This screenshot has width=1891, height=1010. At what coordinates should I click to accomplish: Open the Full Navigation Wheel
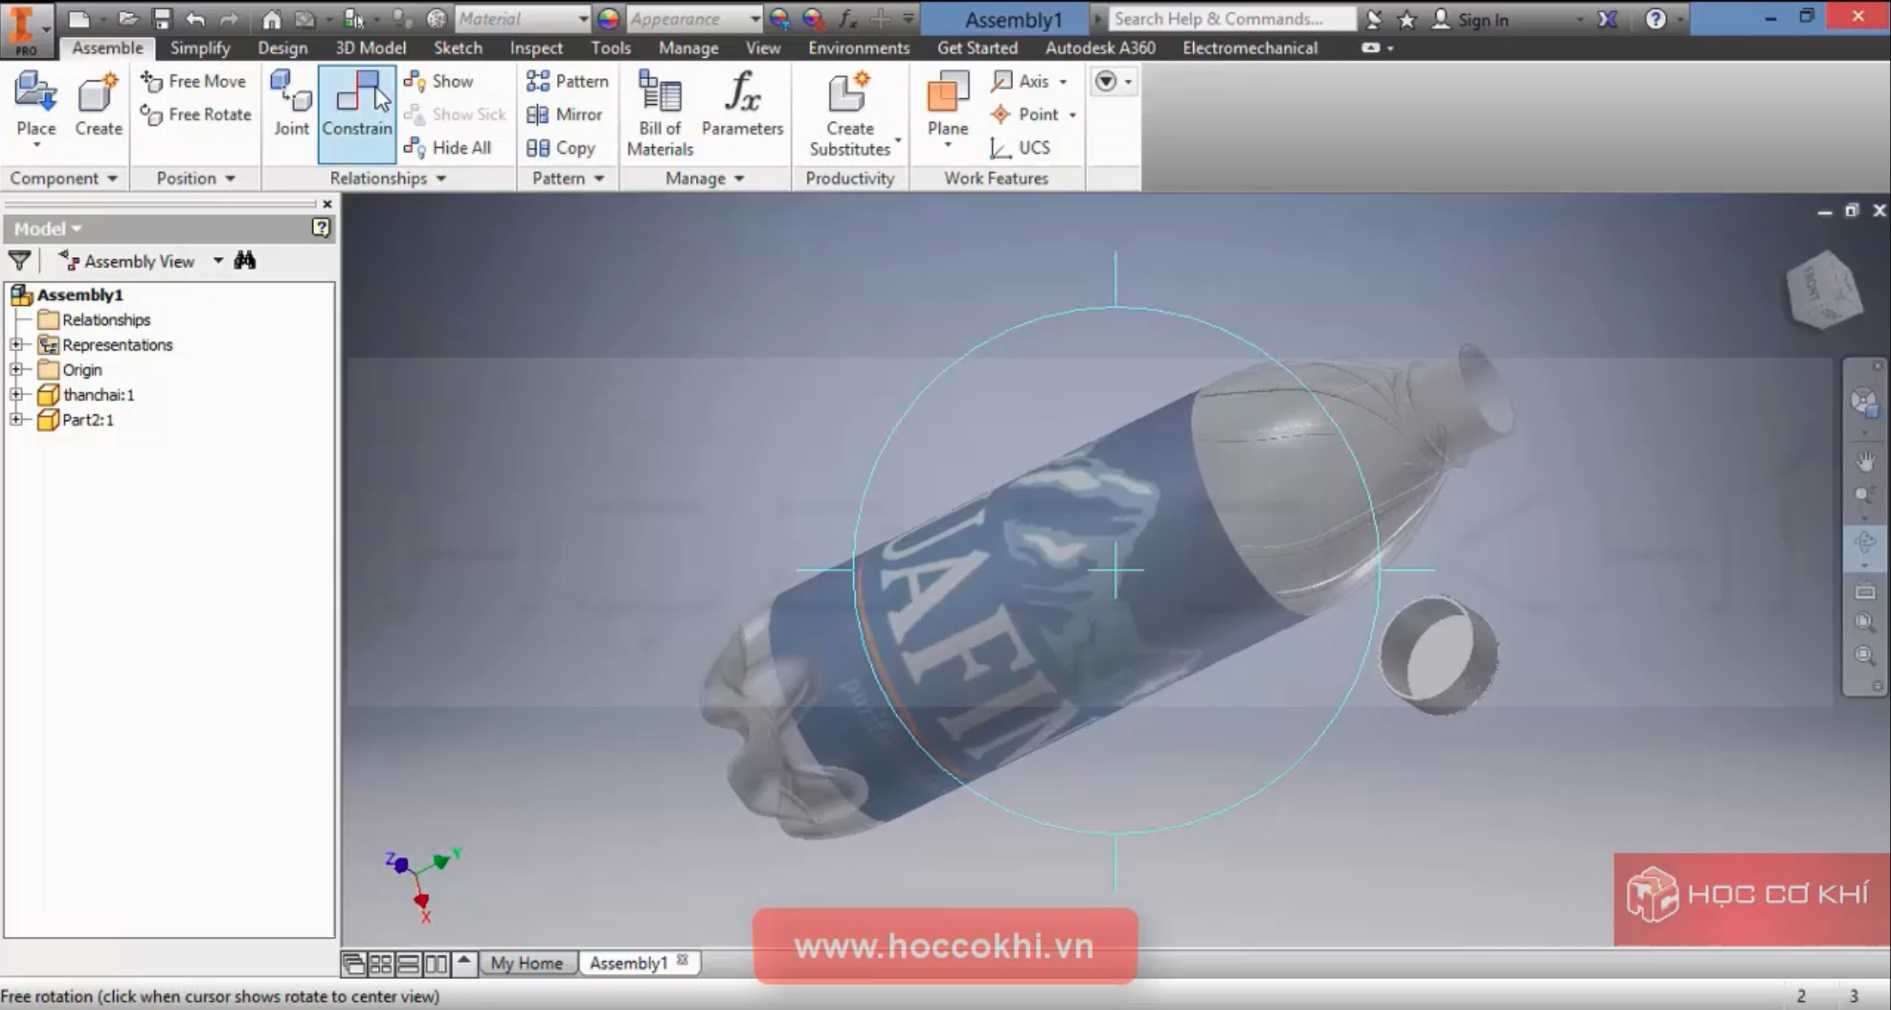click(1863, 402)
